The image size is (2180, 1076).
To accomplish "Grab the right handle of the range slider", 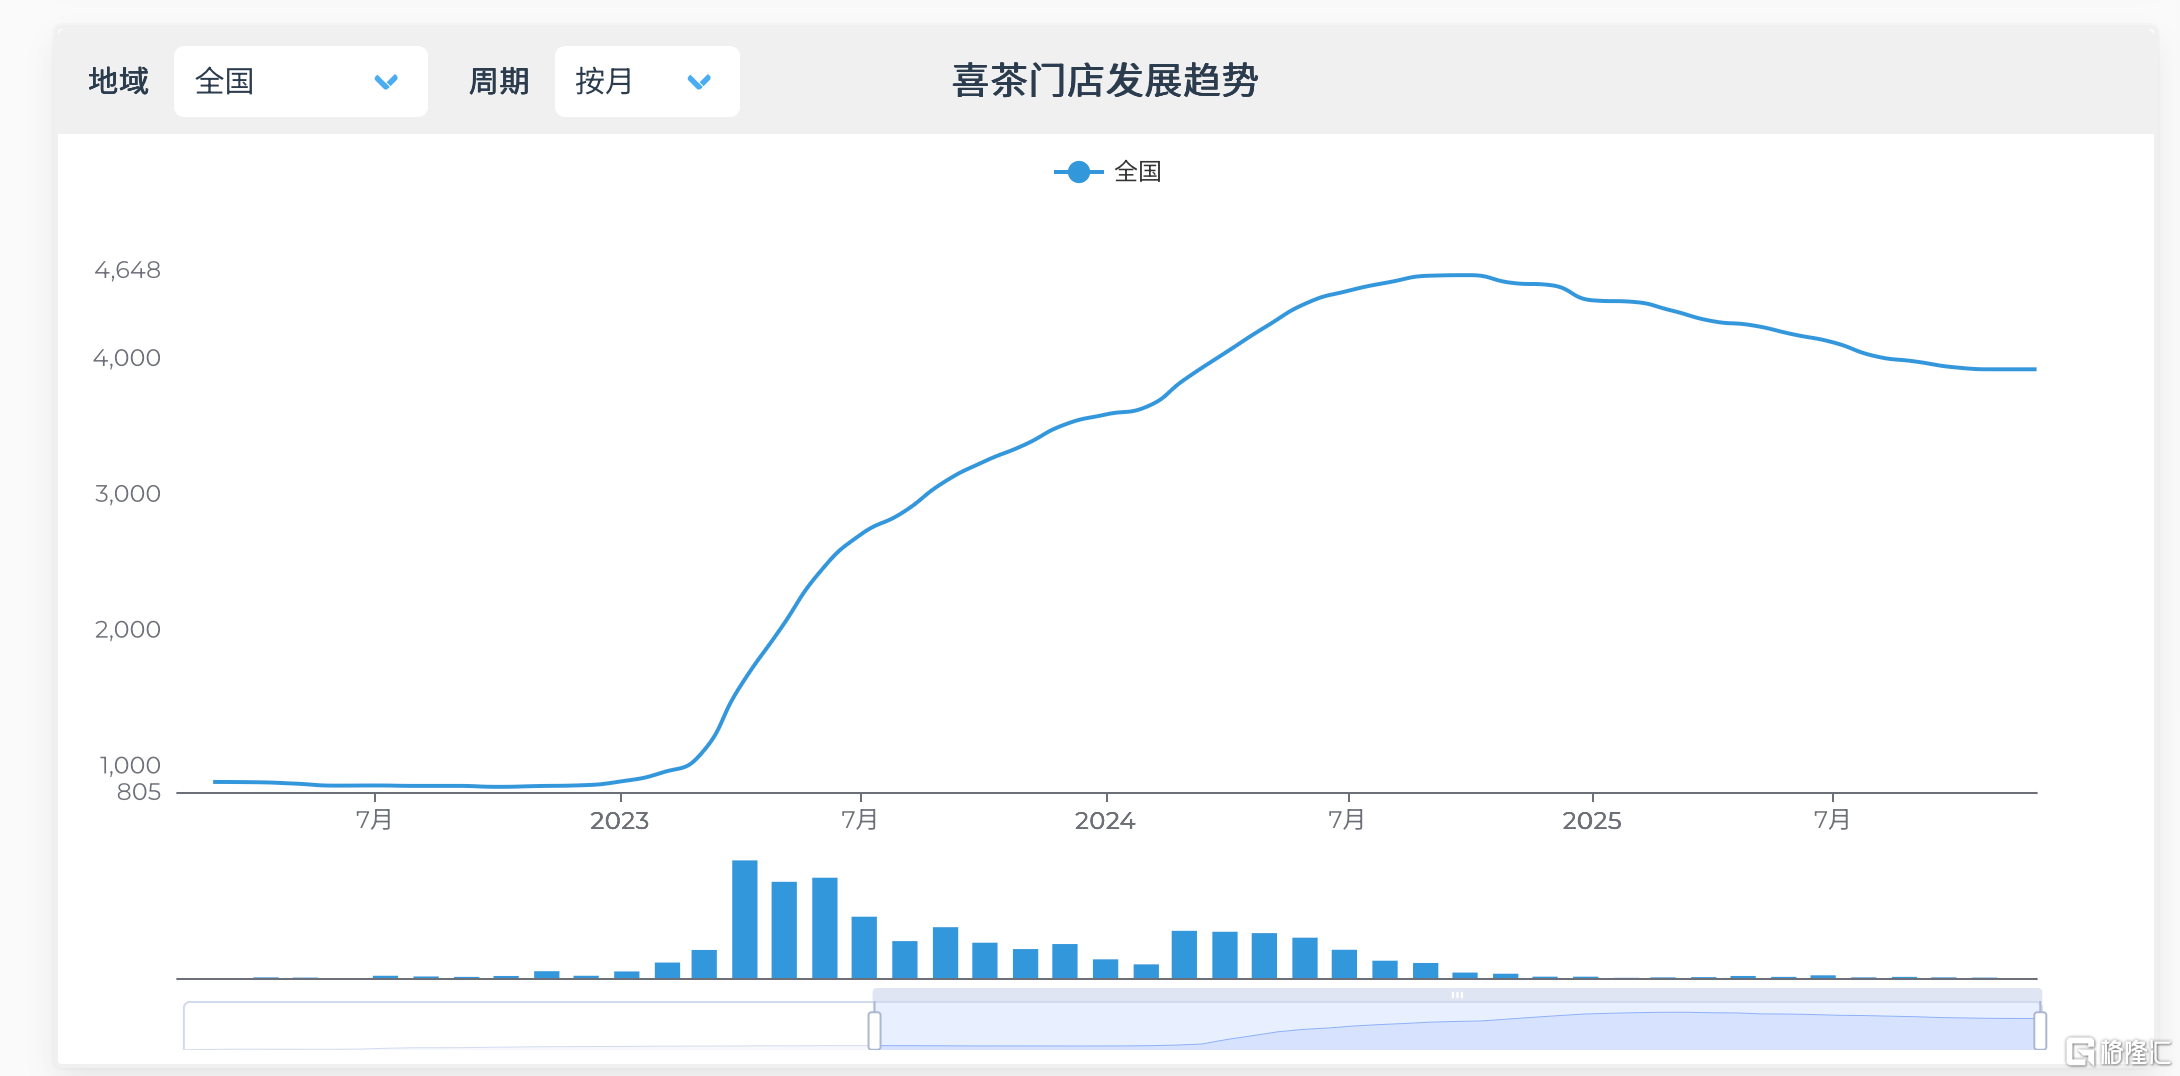I will pyautogui.click(x=2040, y=1030).
